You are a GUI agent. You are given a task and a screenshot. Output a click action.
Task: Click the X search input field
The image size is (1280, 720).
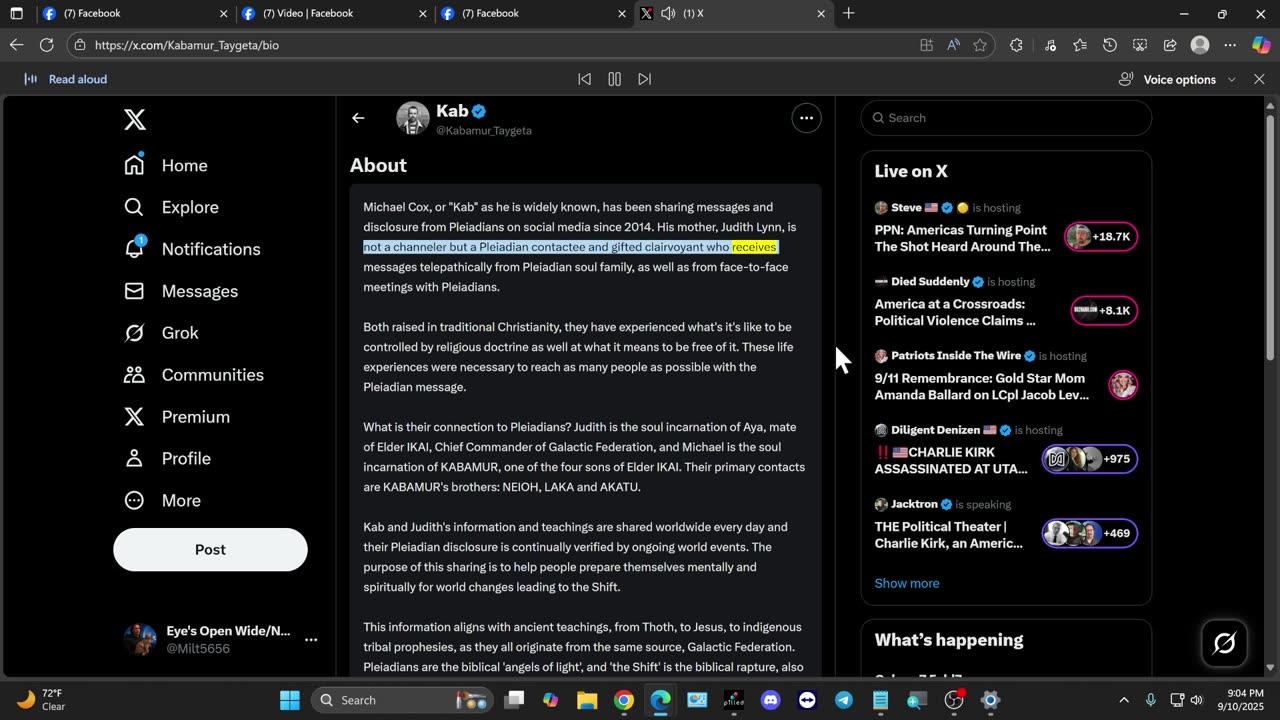click(x=1006, y=118)
